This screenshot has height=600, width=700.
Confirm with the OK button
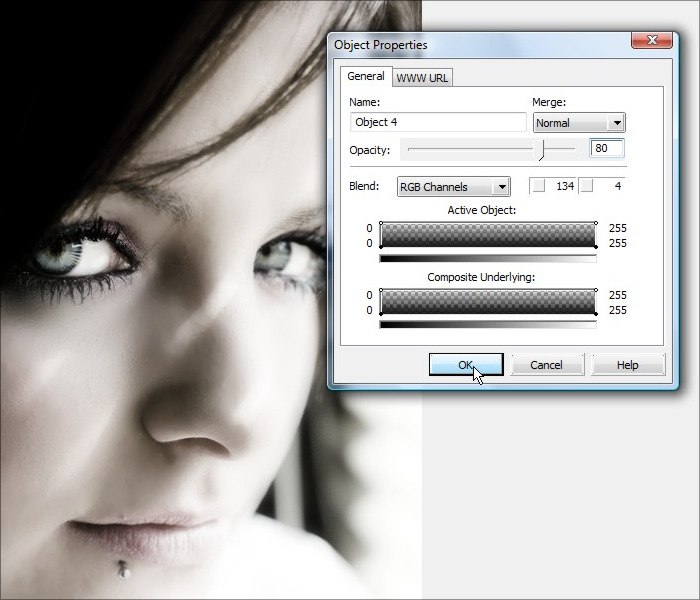point(466,365)
